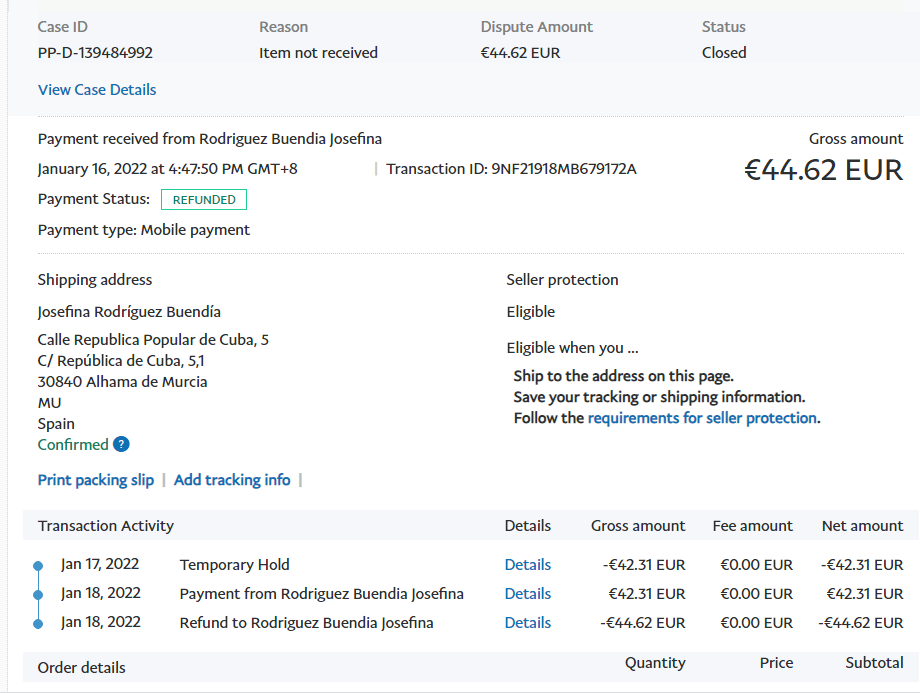Screen dimensions: 920x693
Task: Click the timeline dot for the Refund entry
Action: [x=38, y=624]
